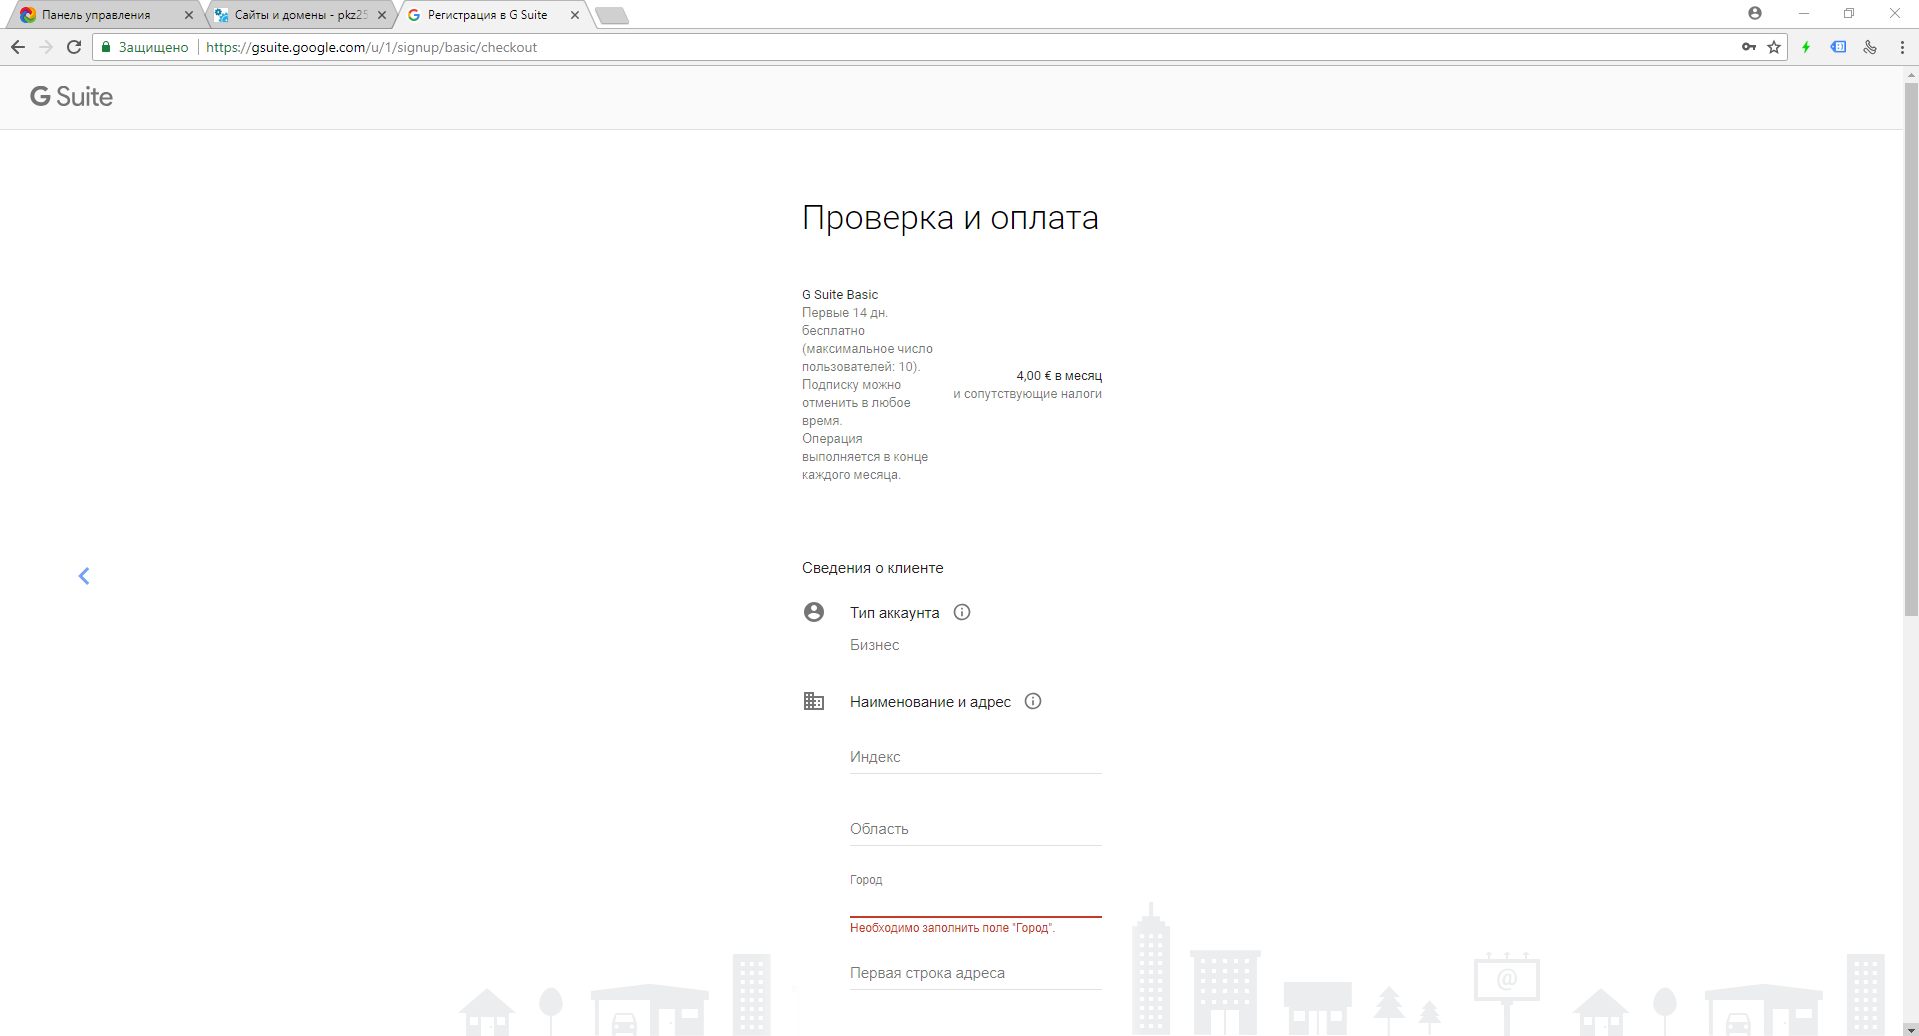Click the blue tag extension icon
The image size is (1919, 1036).
[1838, 47]
